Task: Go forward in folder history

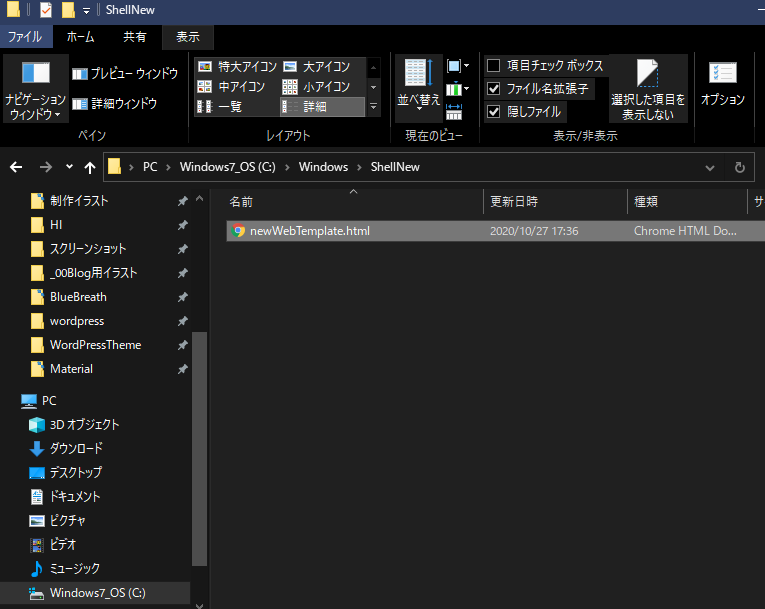Action: tap(45, 167)
